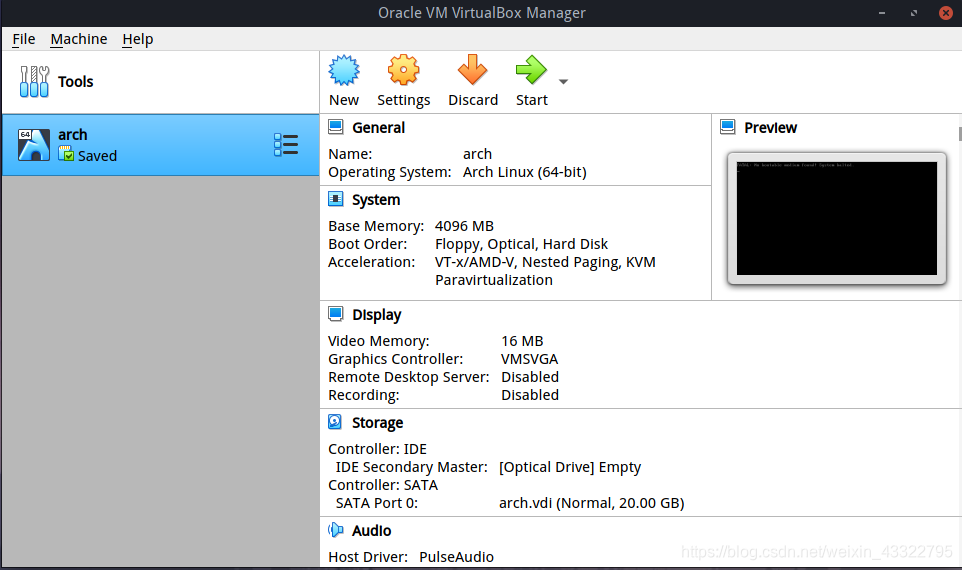Open the Help menu
This screenshot has width=962, height=570.
[137, 39]
